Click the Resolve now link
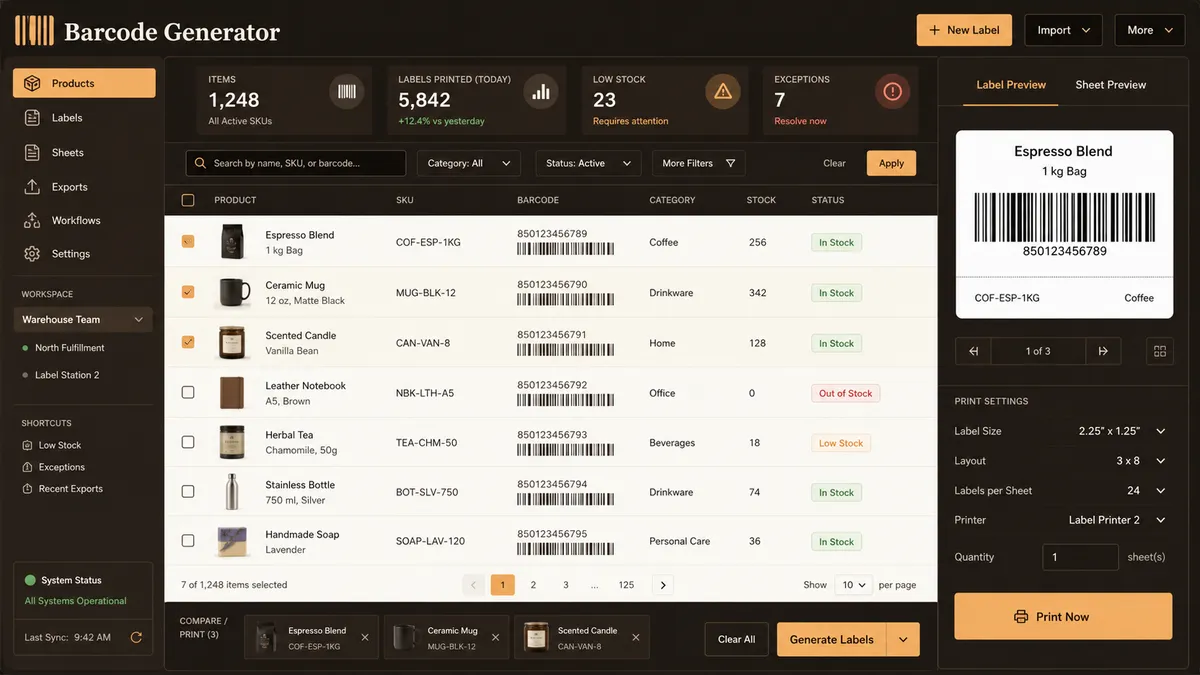 800,121
